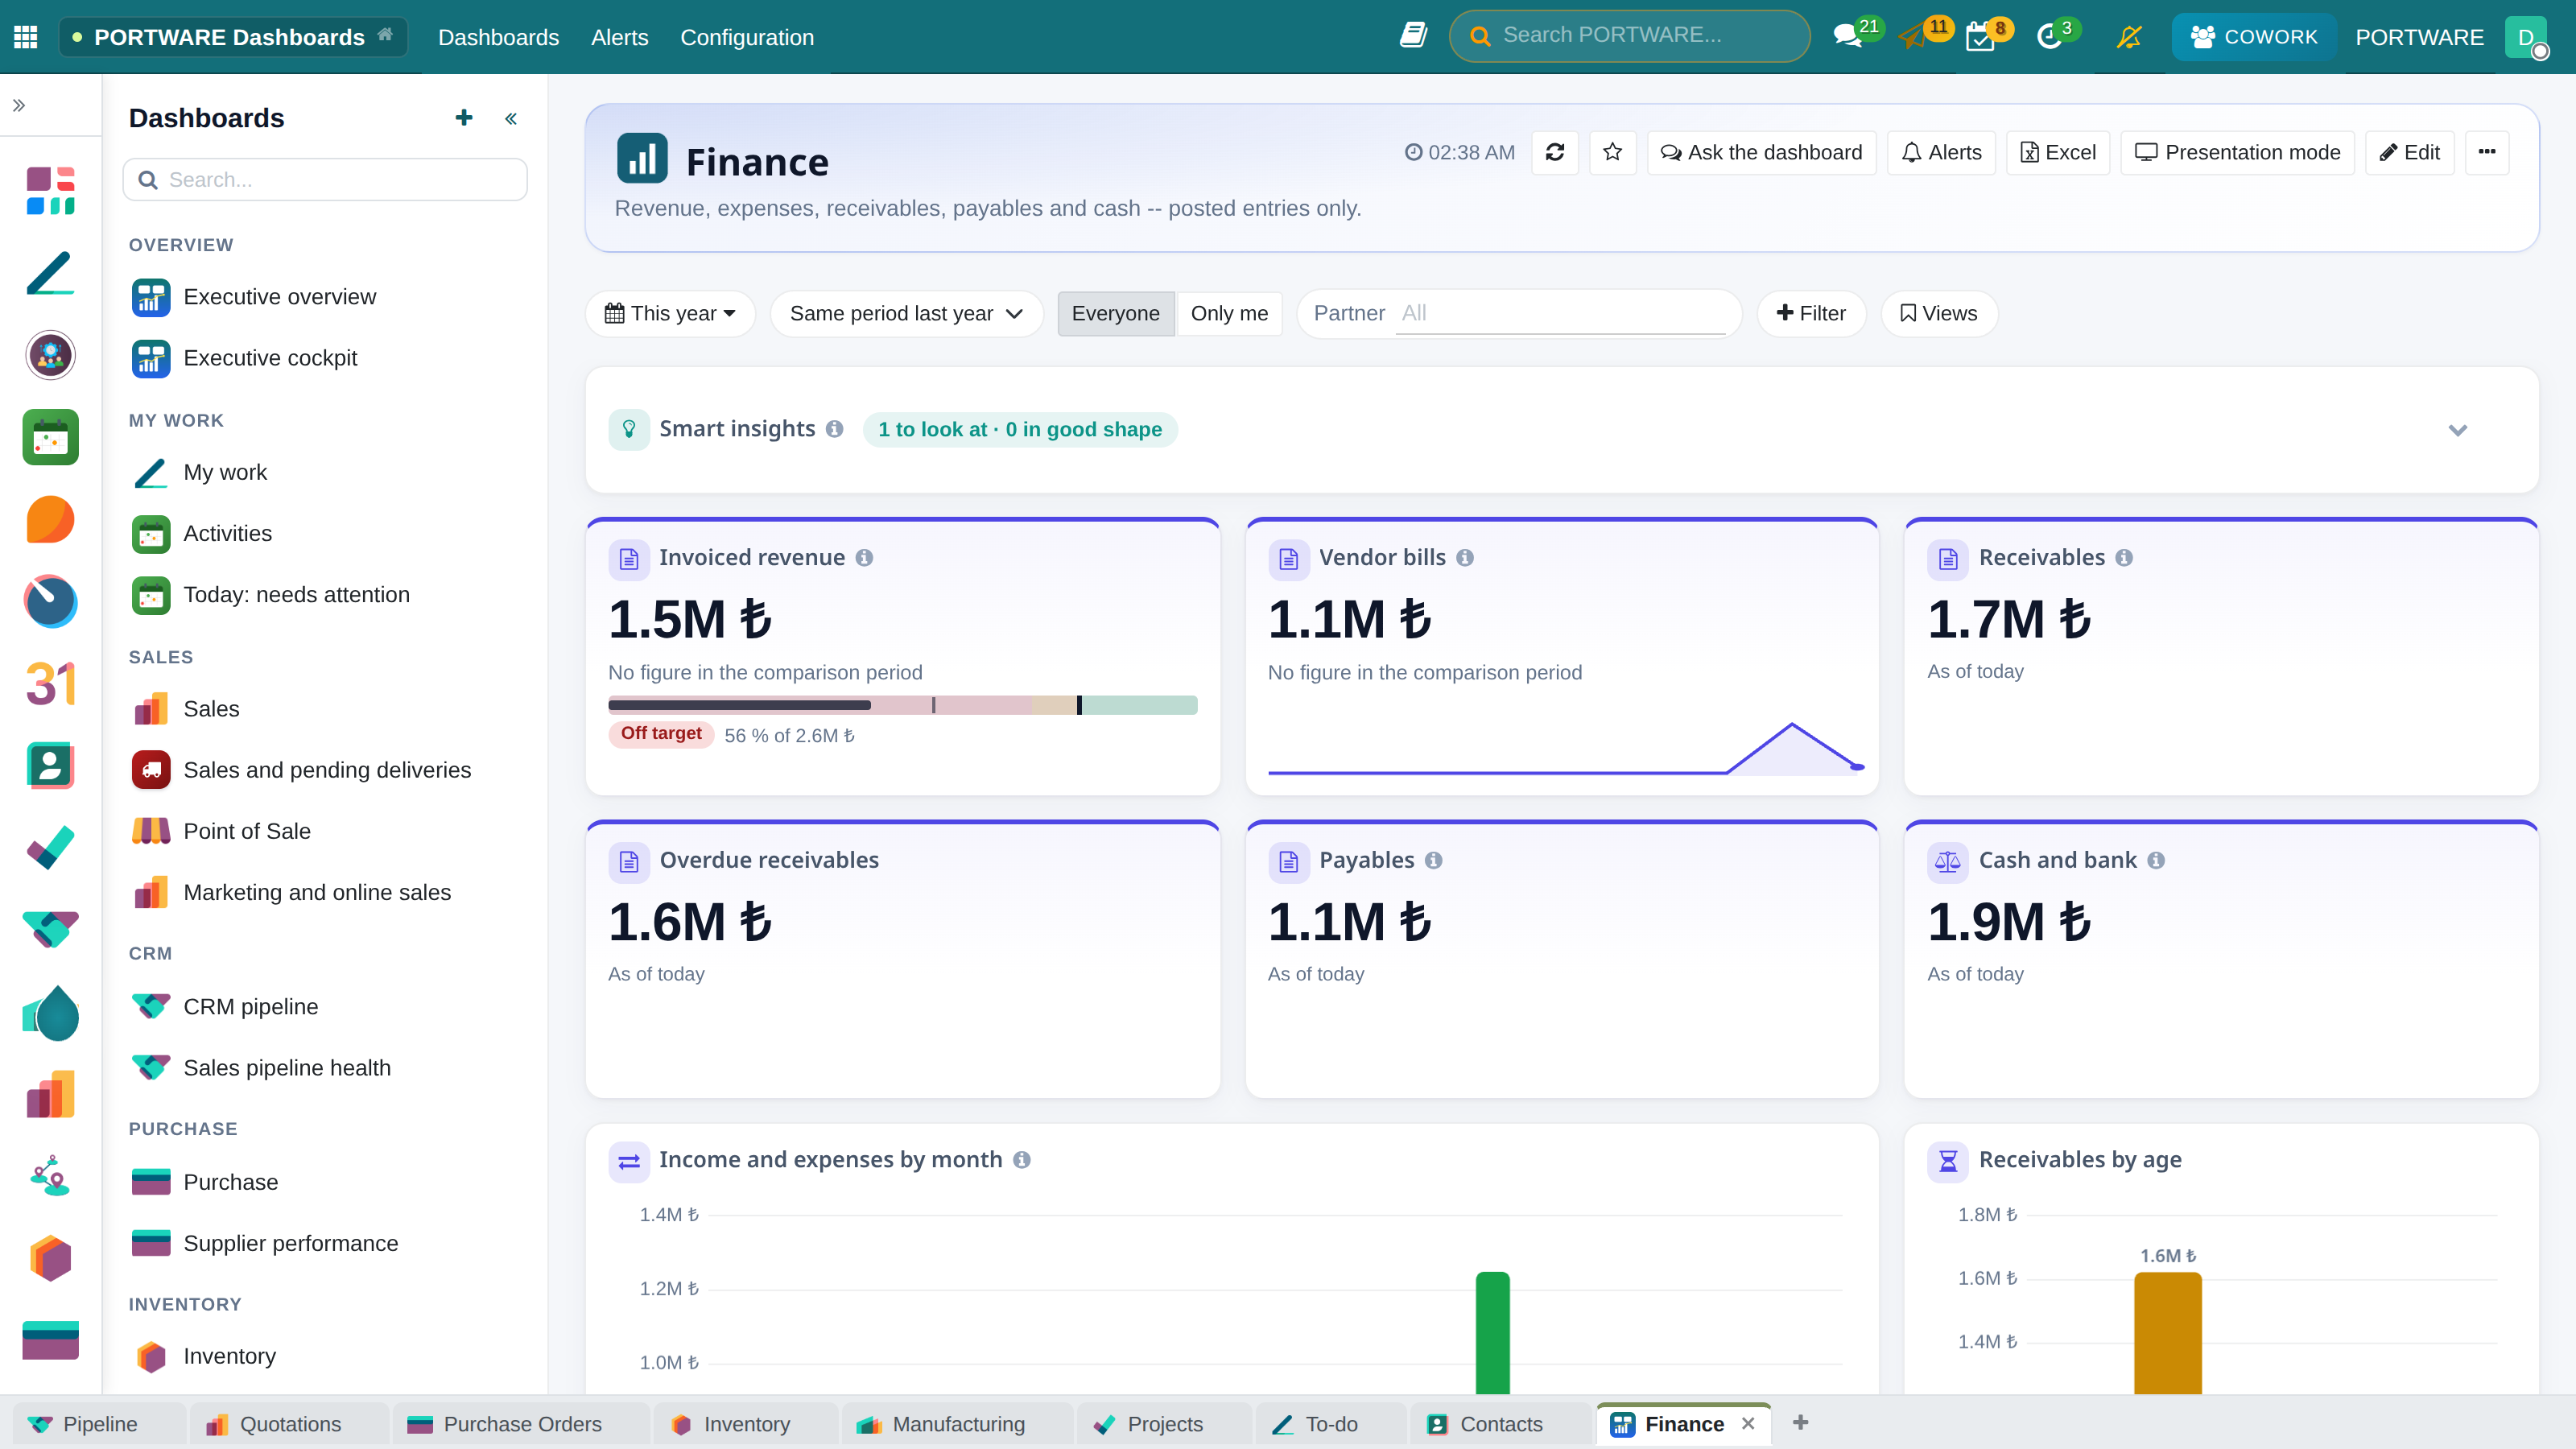
Task: Open the Views bookmark dropdown
Action: 1939,313
